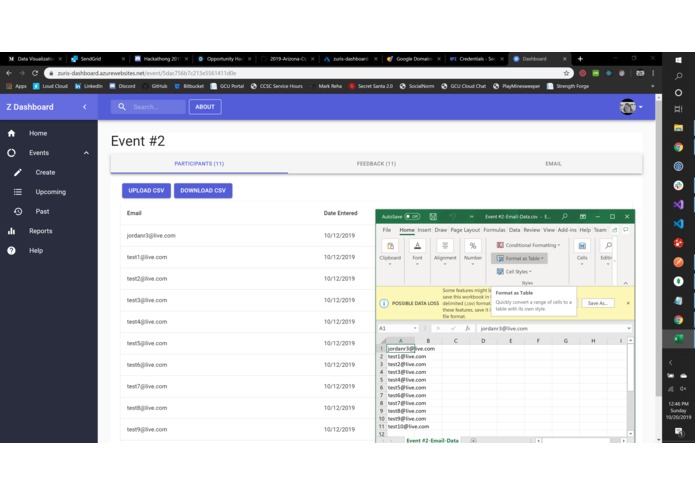Open Cell Styles dropdown

click(514, 272)
